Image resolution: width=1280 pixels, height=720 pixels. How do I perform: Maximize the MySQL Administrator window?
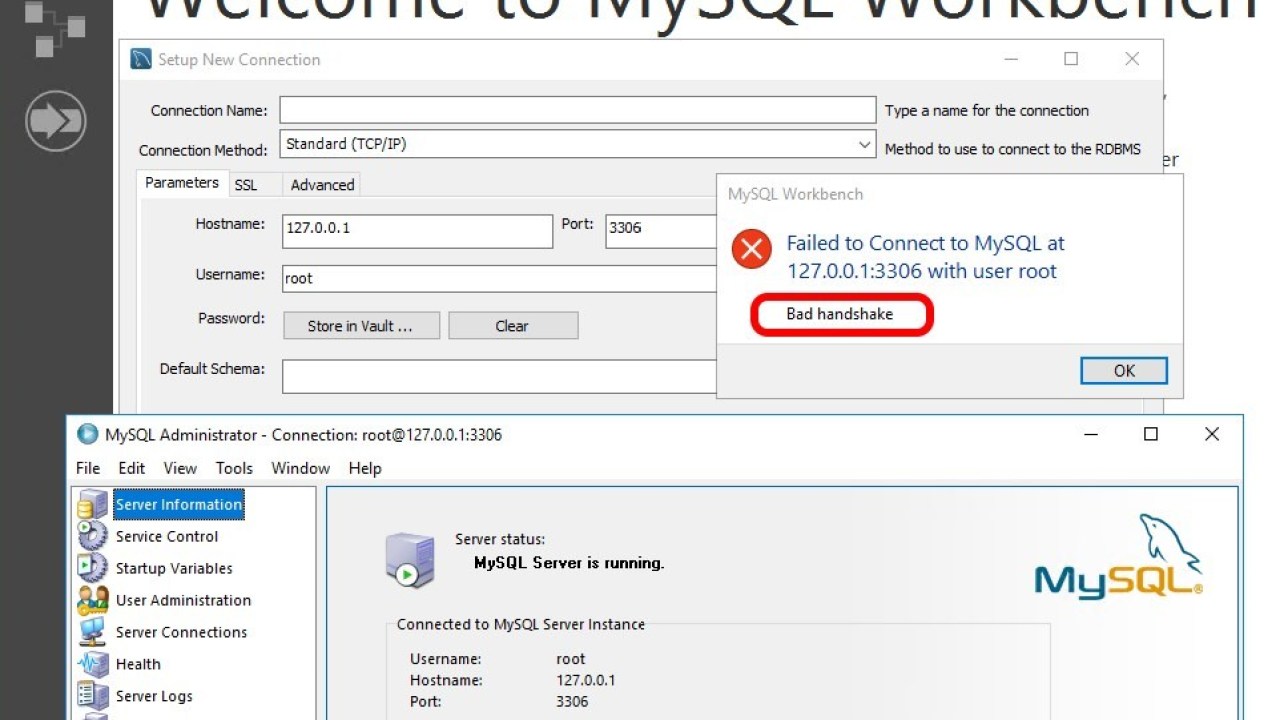tap(1151, 434)
